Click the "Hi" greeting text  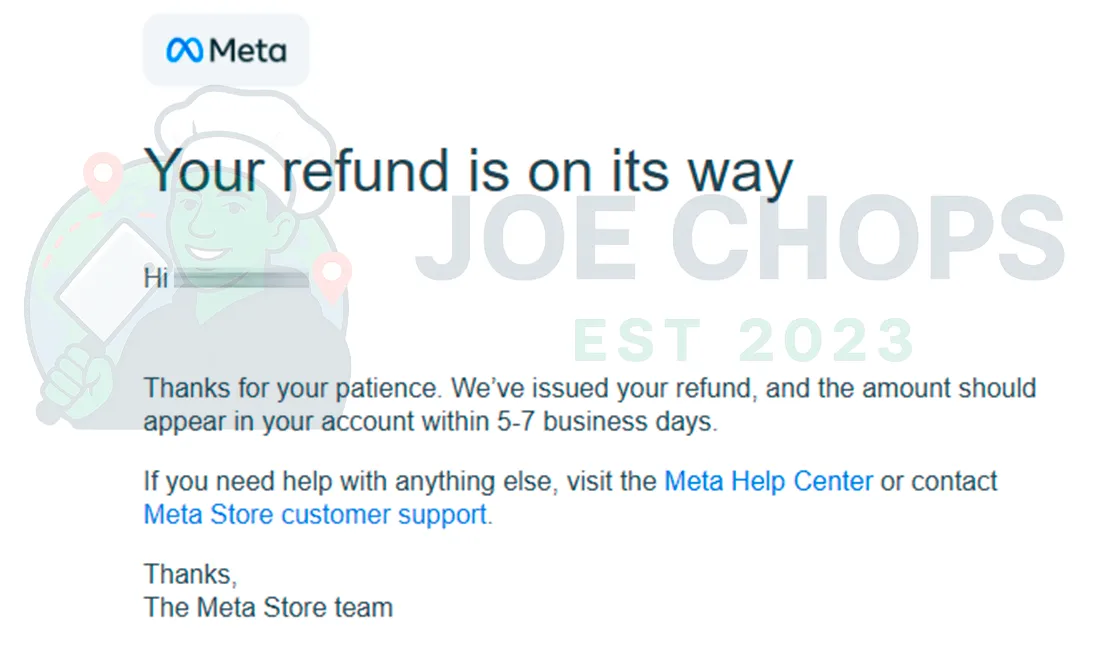coord(156,278)
